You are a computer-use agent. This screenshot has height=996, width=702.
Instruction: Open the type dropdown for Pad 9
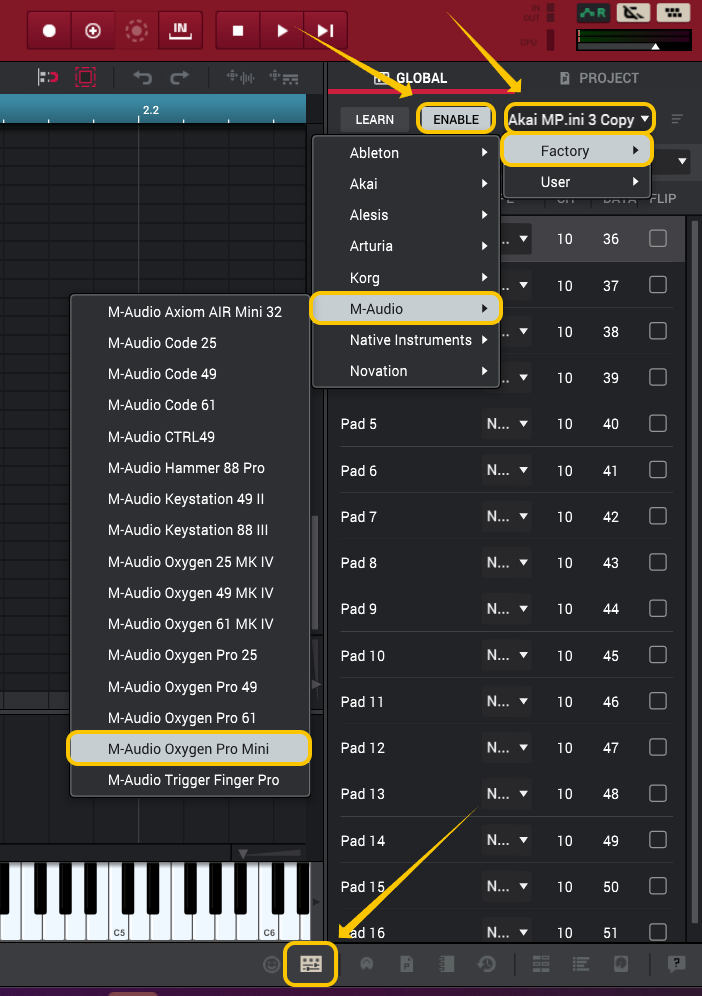[x=506, y=609]
